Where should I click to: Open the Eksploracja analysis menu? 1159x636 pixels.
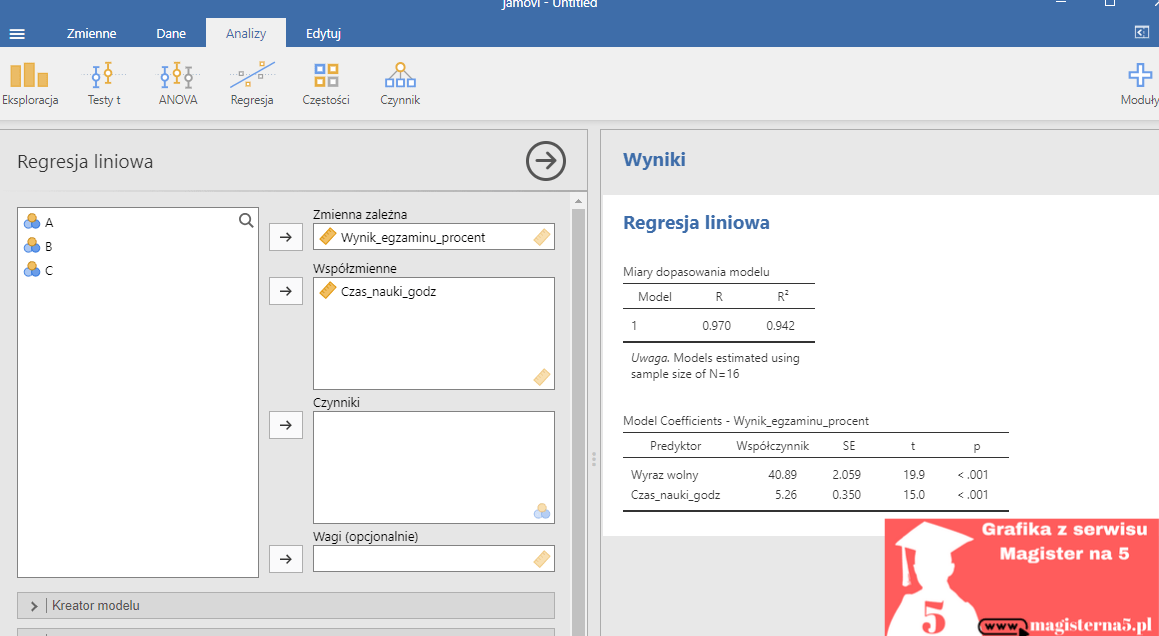point(30,84)
